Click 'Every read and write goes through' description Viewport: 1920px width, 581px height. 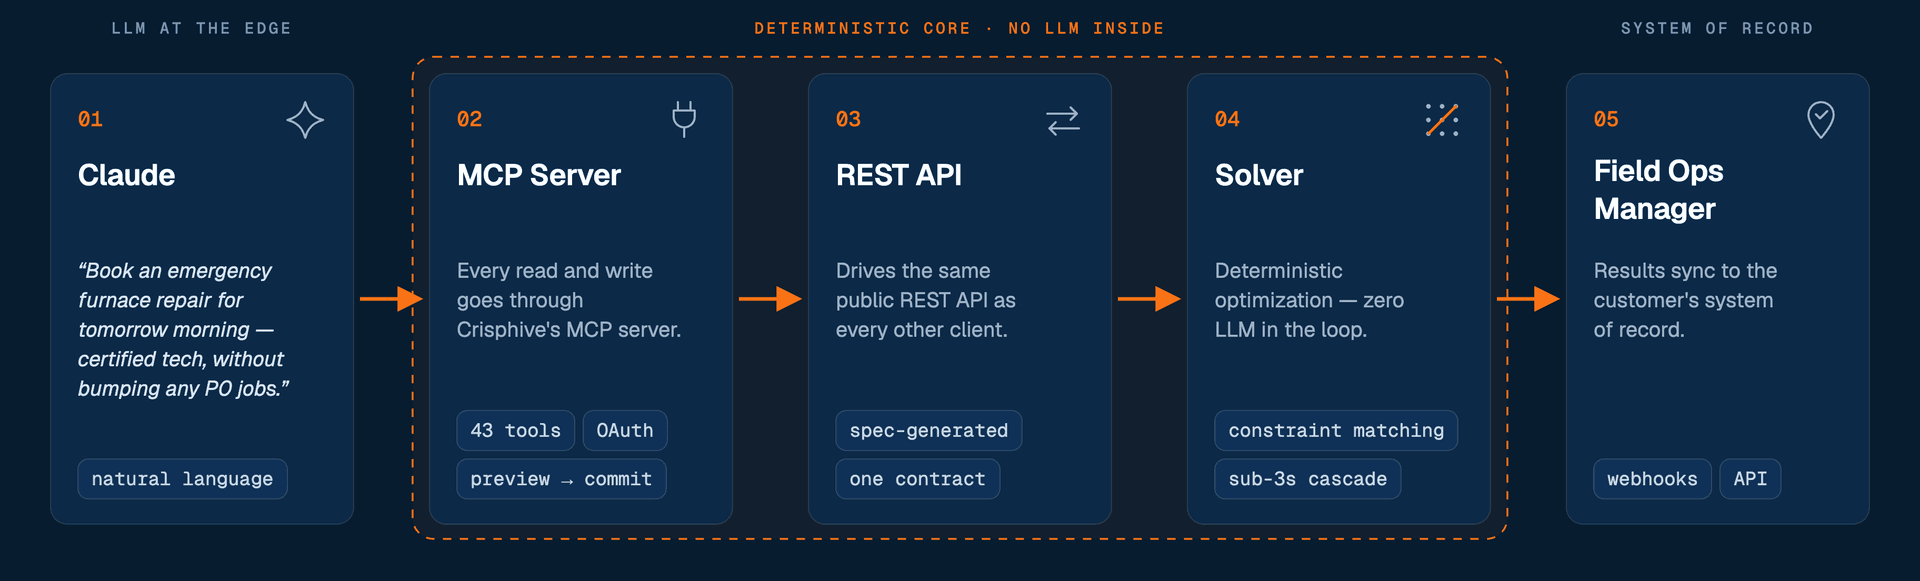click(x=569, y=300)
